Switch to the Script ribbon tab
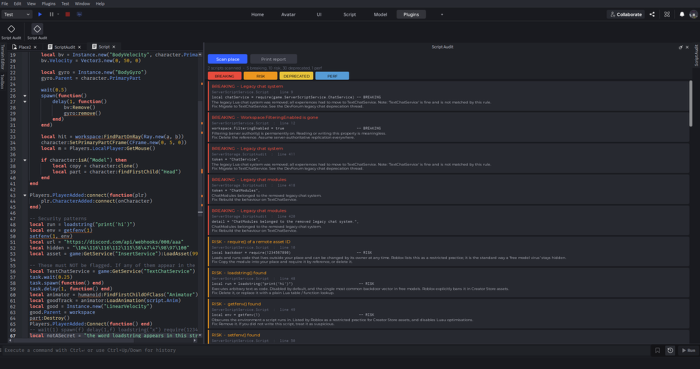The image size is (700, 369). click(350, 14)
